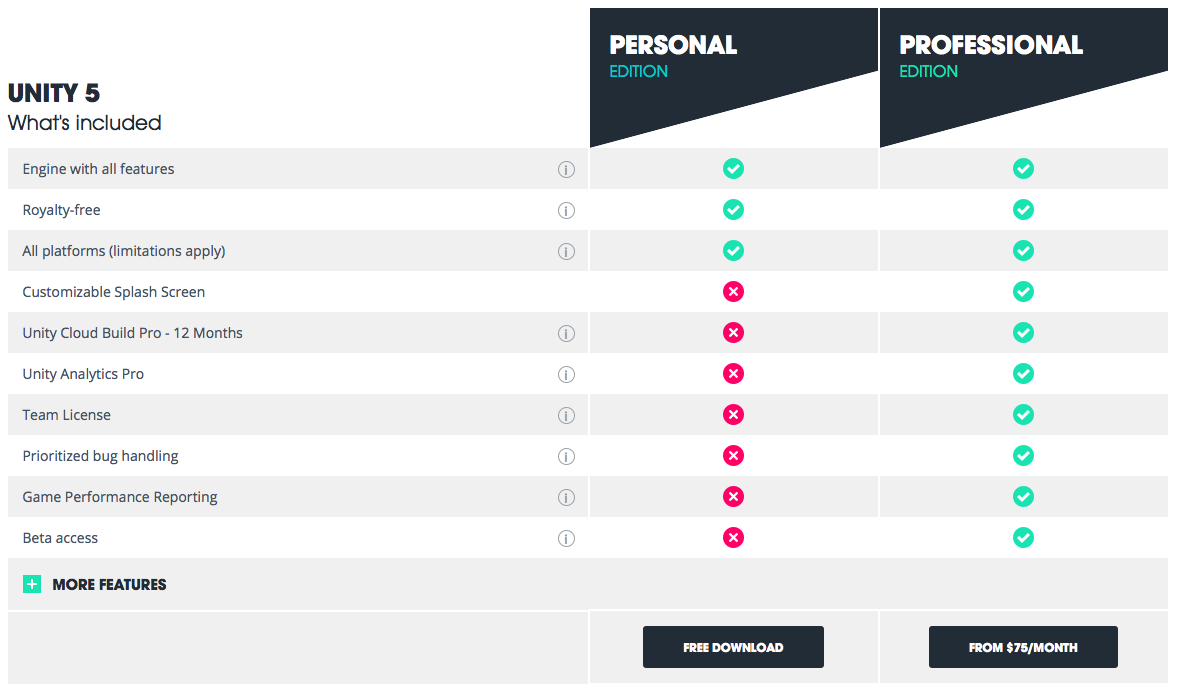The height and width of the screenshot is (691, 1178).
Task: Click the FROM $75/MONTH button
Action: [1023, 647]
